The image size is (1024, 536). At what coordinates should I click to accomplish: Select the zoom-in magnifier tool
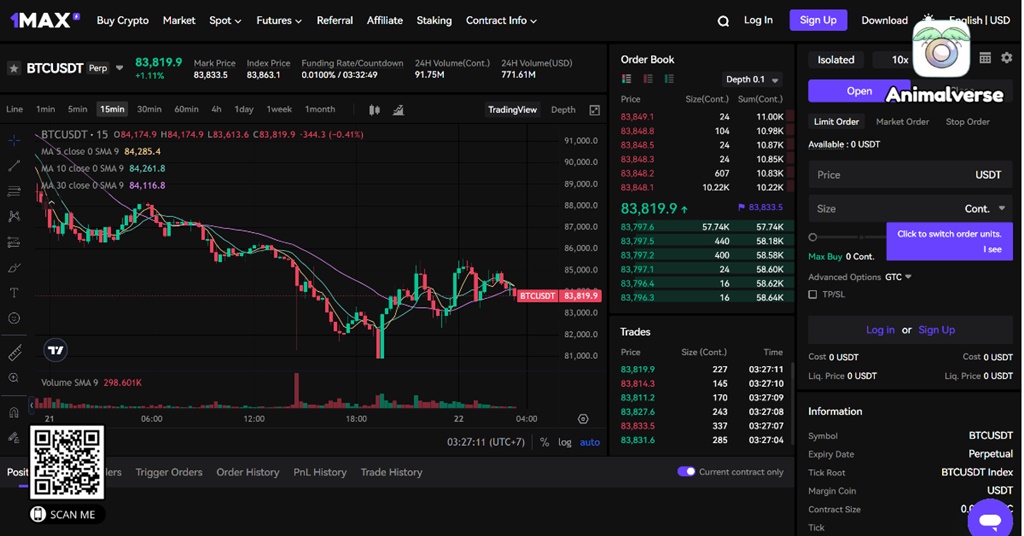tap(14, 378)
